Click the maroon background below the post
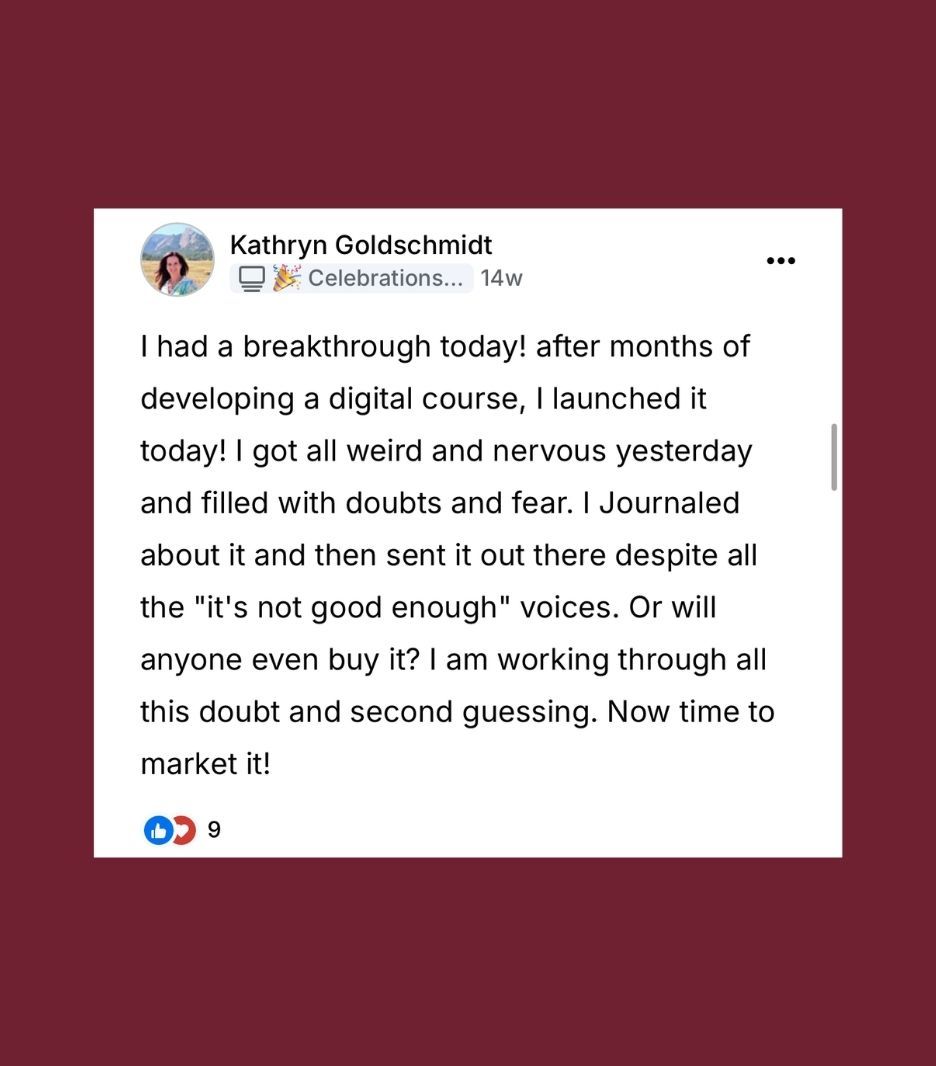This screenshot has height=1066, width=936. 468,960
